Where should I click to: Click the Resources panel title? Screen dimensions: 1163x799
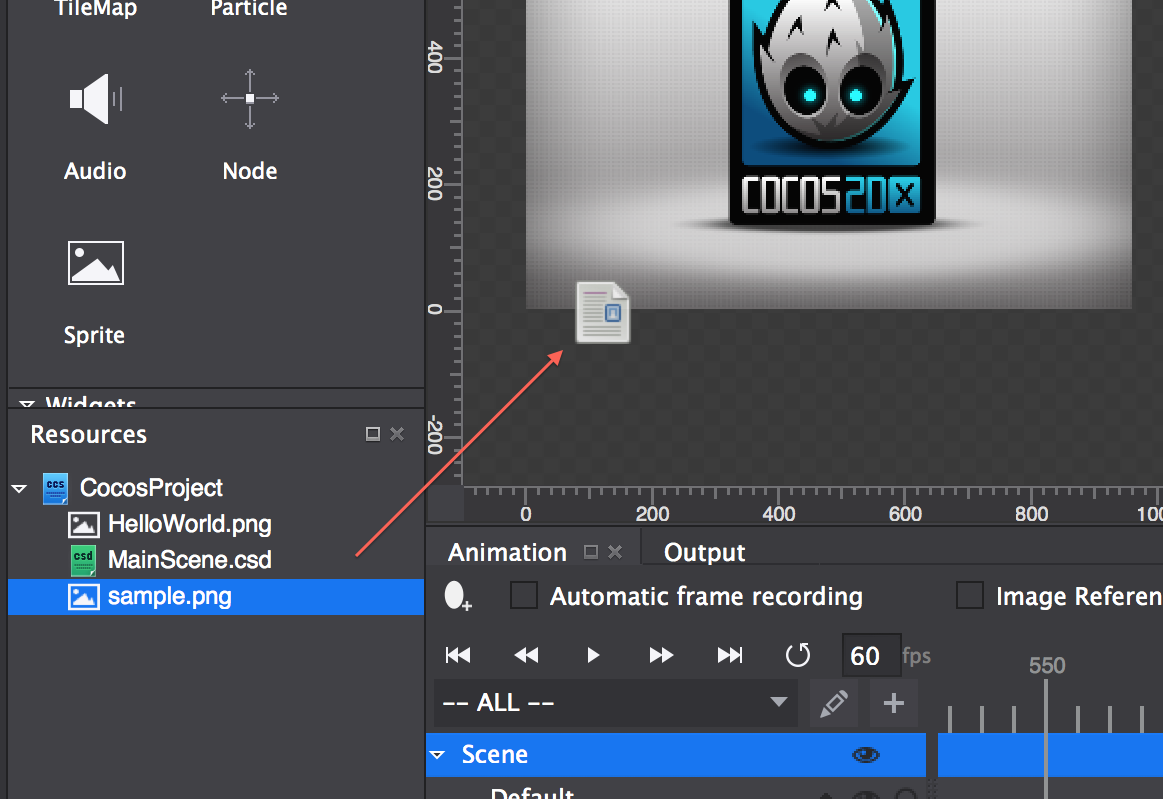click(88, 434)
